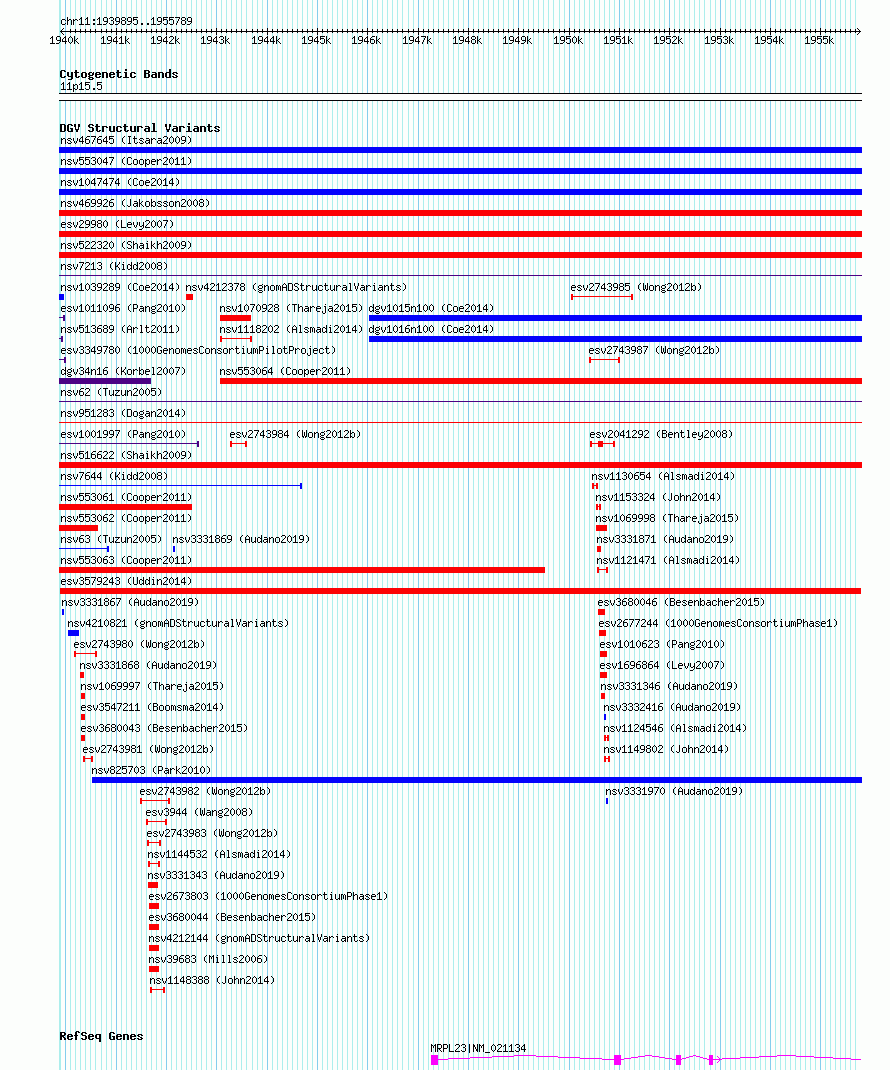Click nsv1148388 (John2014) label

[212, 981]
